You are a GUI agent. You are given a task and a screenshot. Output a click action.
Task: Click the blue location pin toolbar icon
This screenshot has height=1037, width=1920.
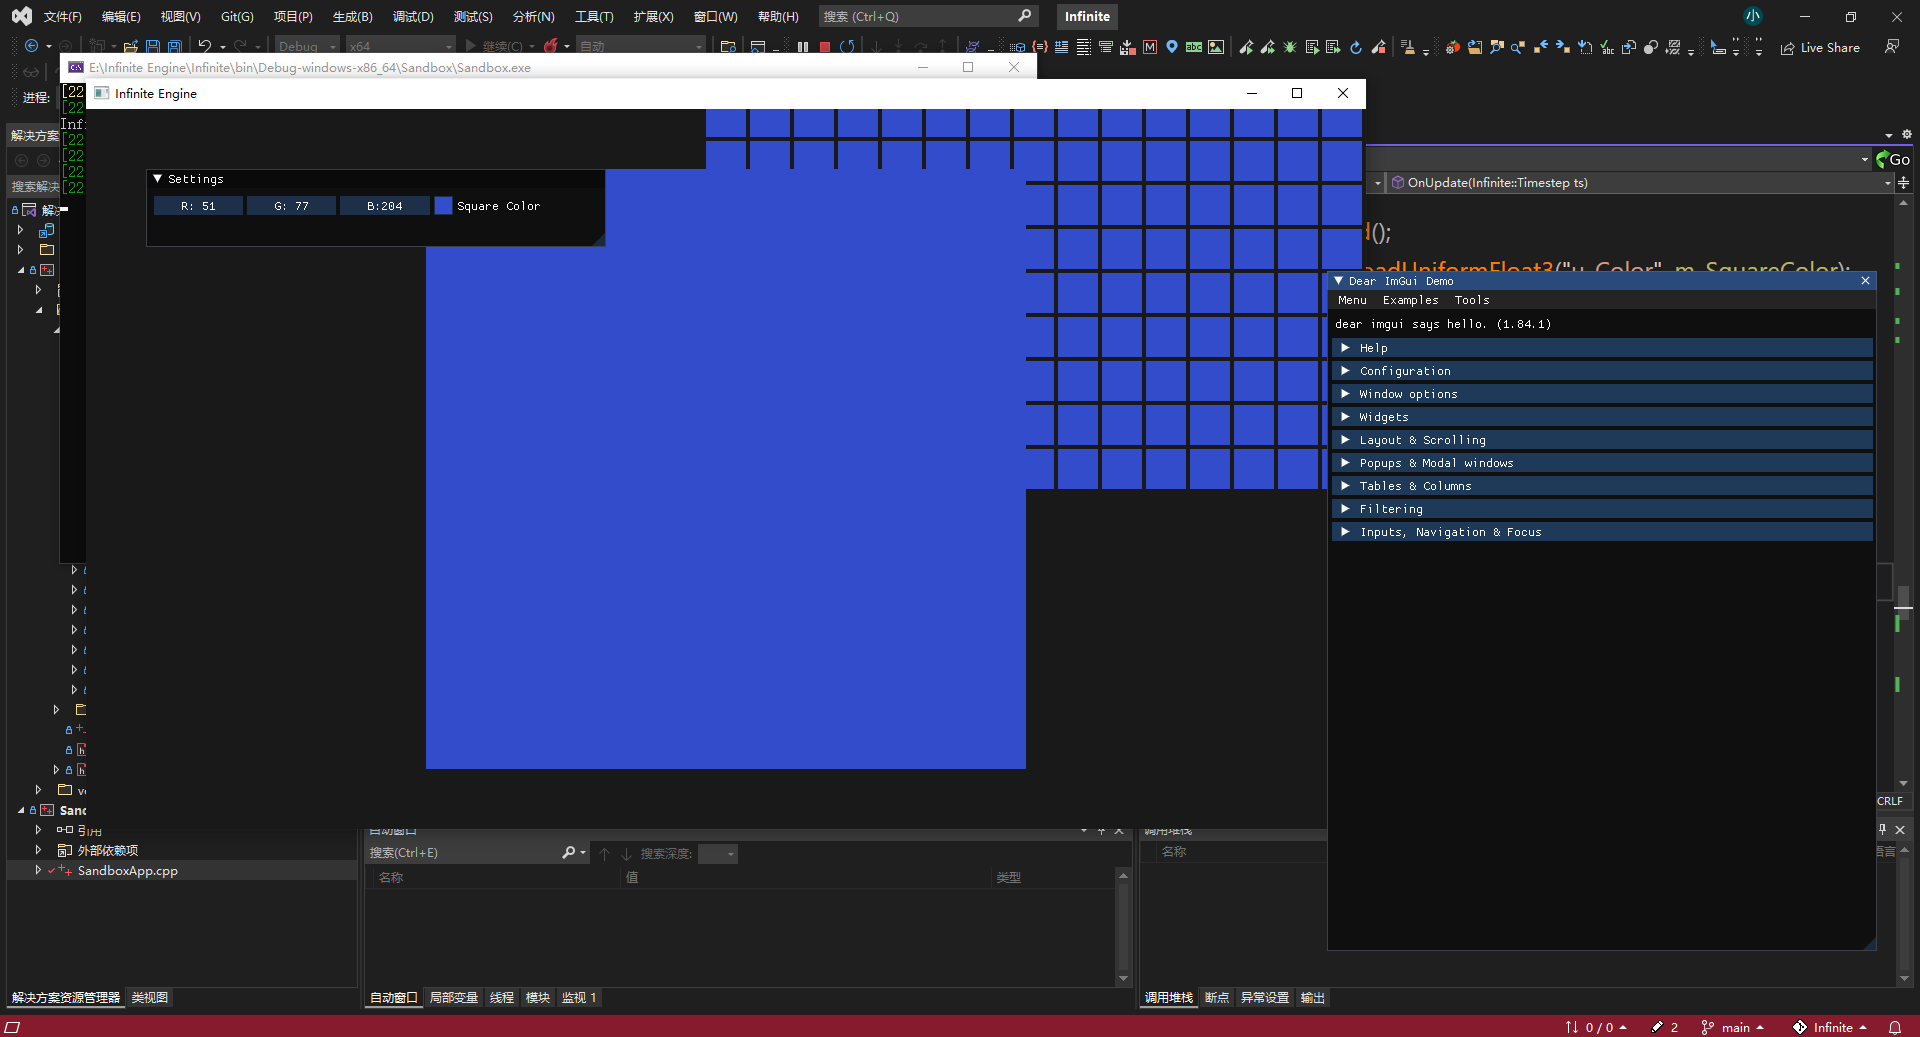(1172, 47)
